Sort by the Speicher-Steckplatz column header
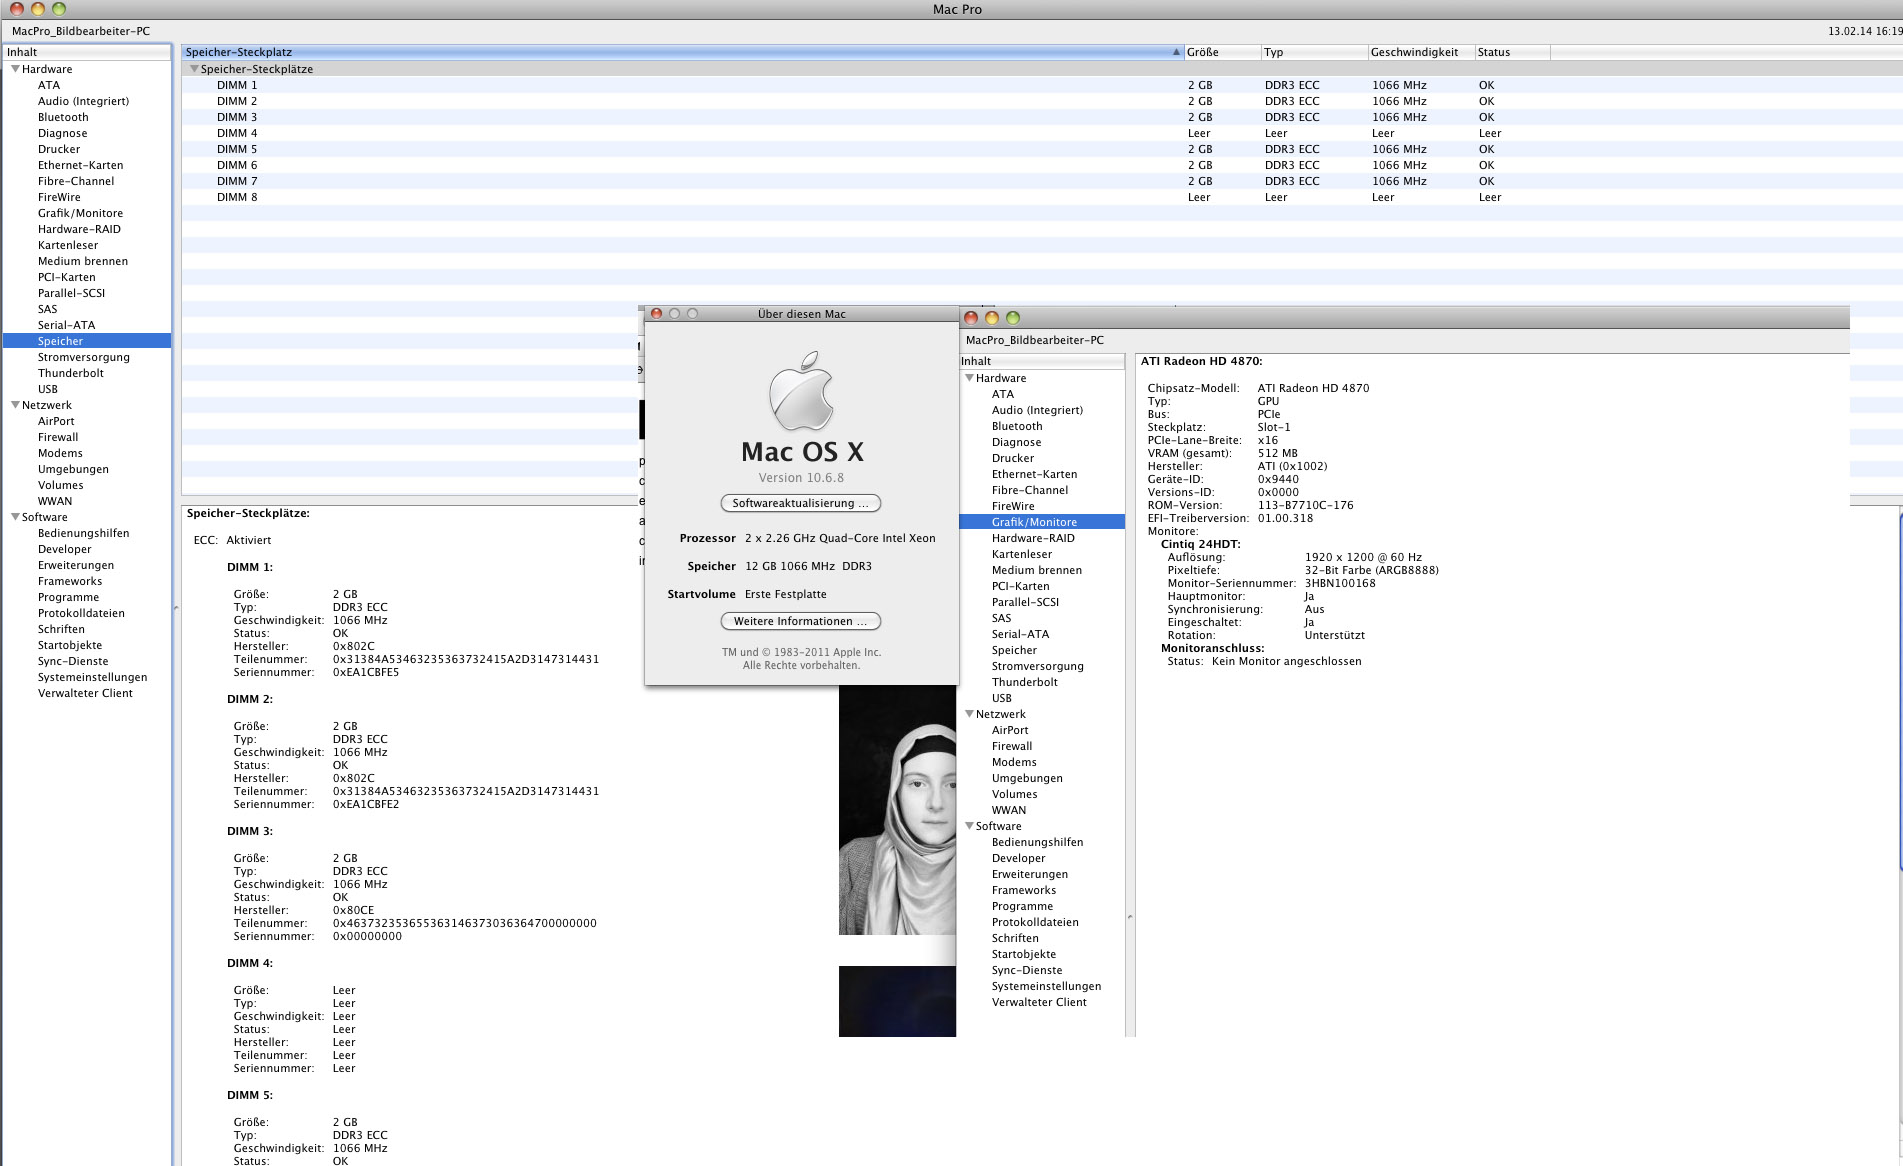Image resolution: width=1903 pixels, height=1166 pixels. coord(682,52)
